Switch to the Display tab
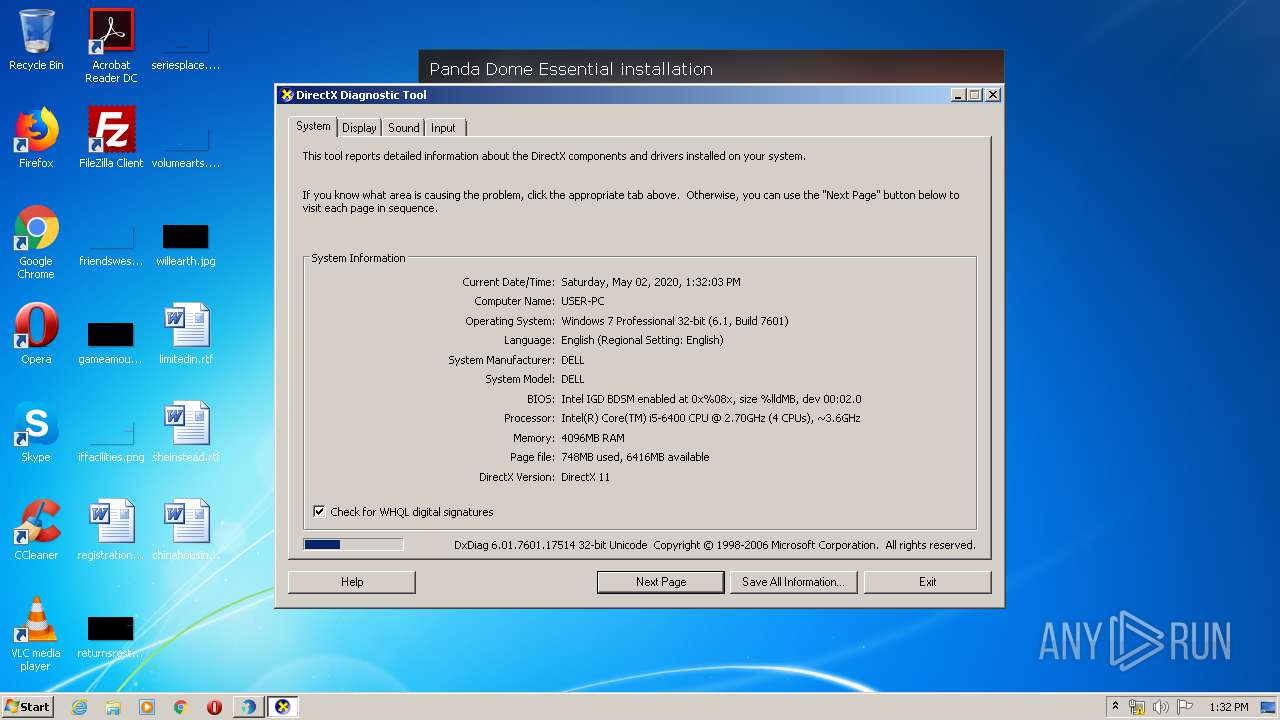The height and width of the screenshot is (720, 1280). pos(359,128)
